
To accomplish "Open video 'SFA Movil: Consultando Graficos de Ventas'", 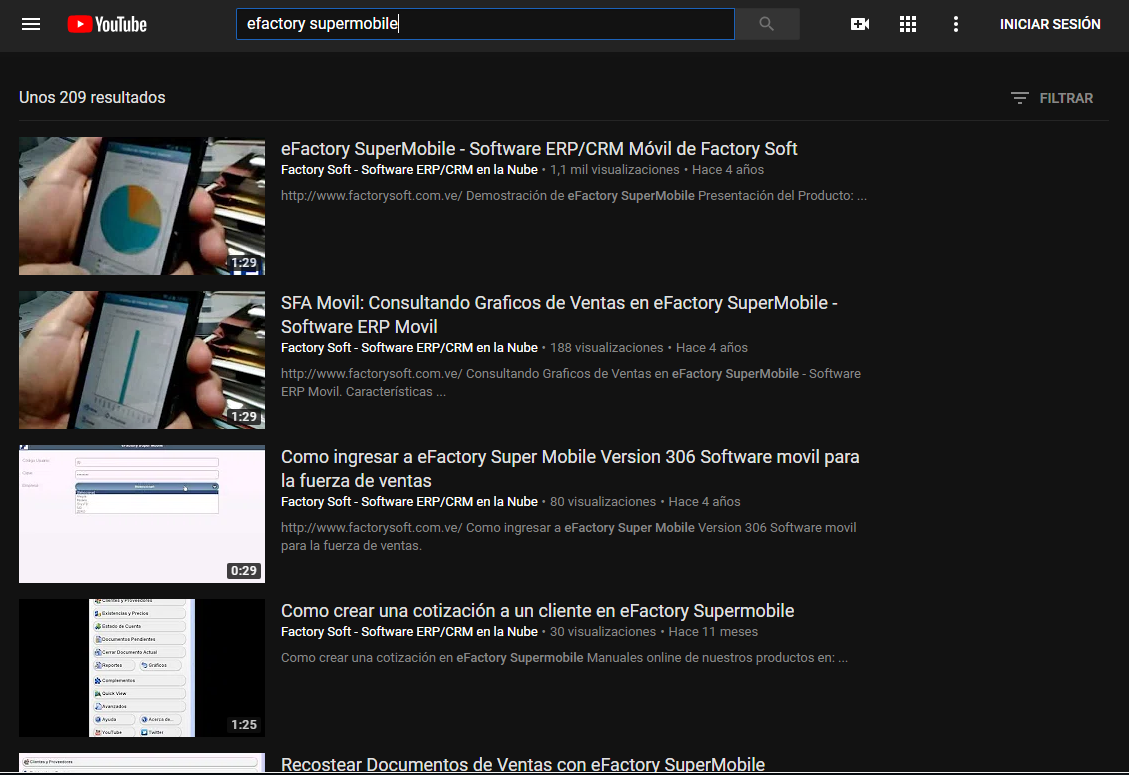I will [559, 315].
